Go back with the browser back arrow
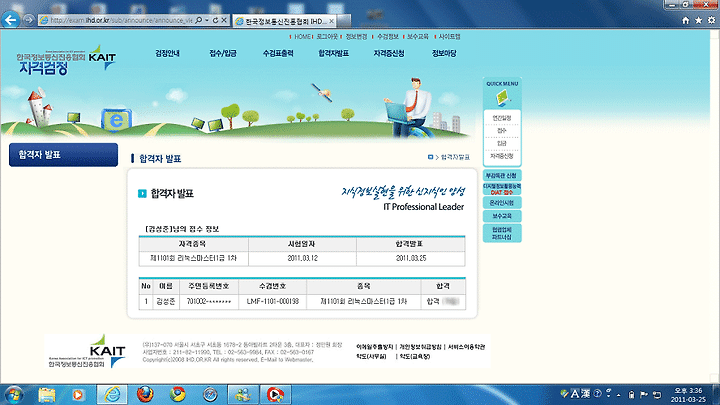Viewport: 720px width, 405px height. point(11,20)
